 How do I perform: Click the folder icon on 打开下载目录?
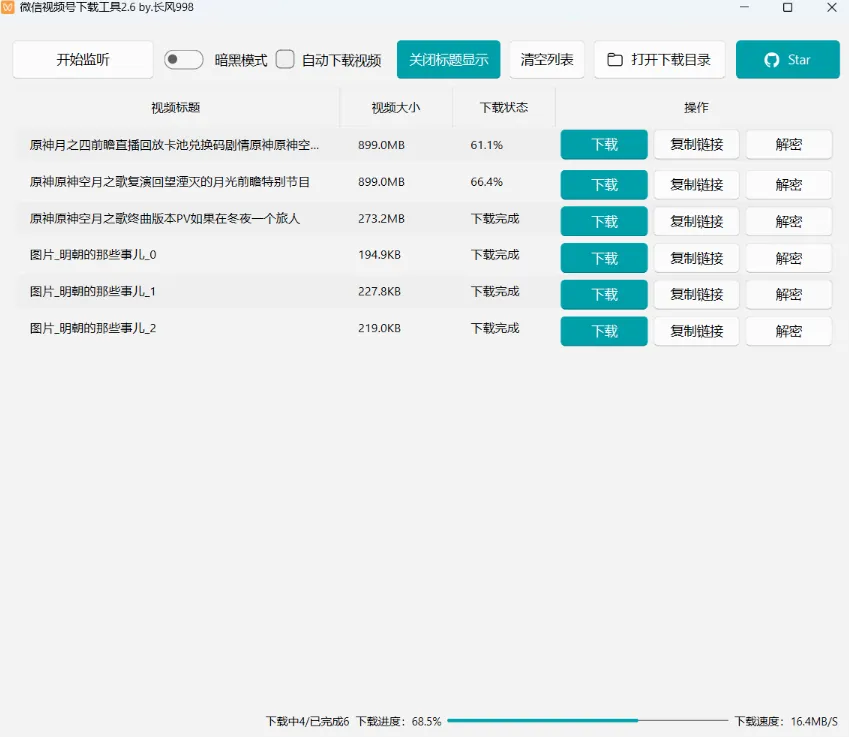pos(615,60)
